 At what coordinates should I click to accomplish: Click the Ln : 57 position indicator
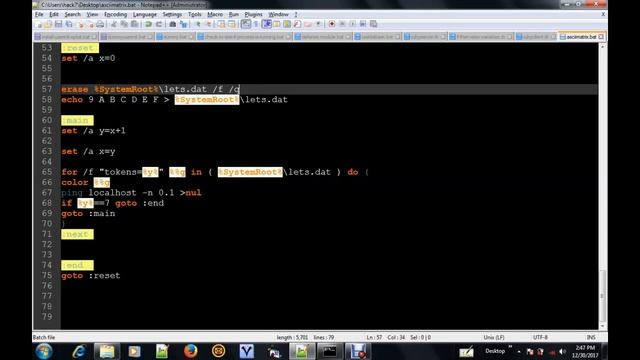[374, 338]
